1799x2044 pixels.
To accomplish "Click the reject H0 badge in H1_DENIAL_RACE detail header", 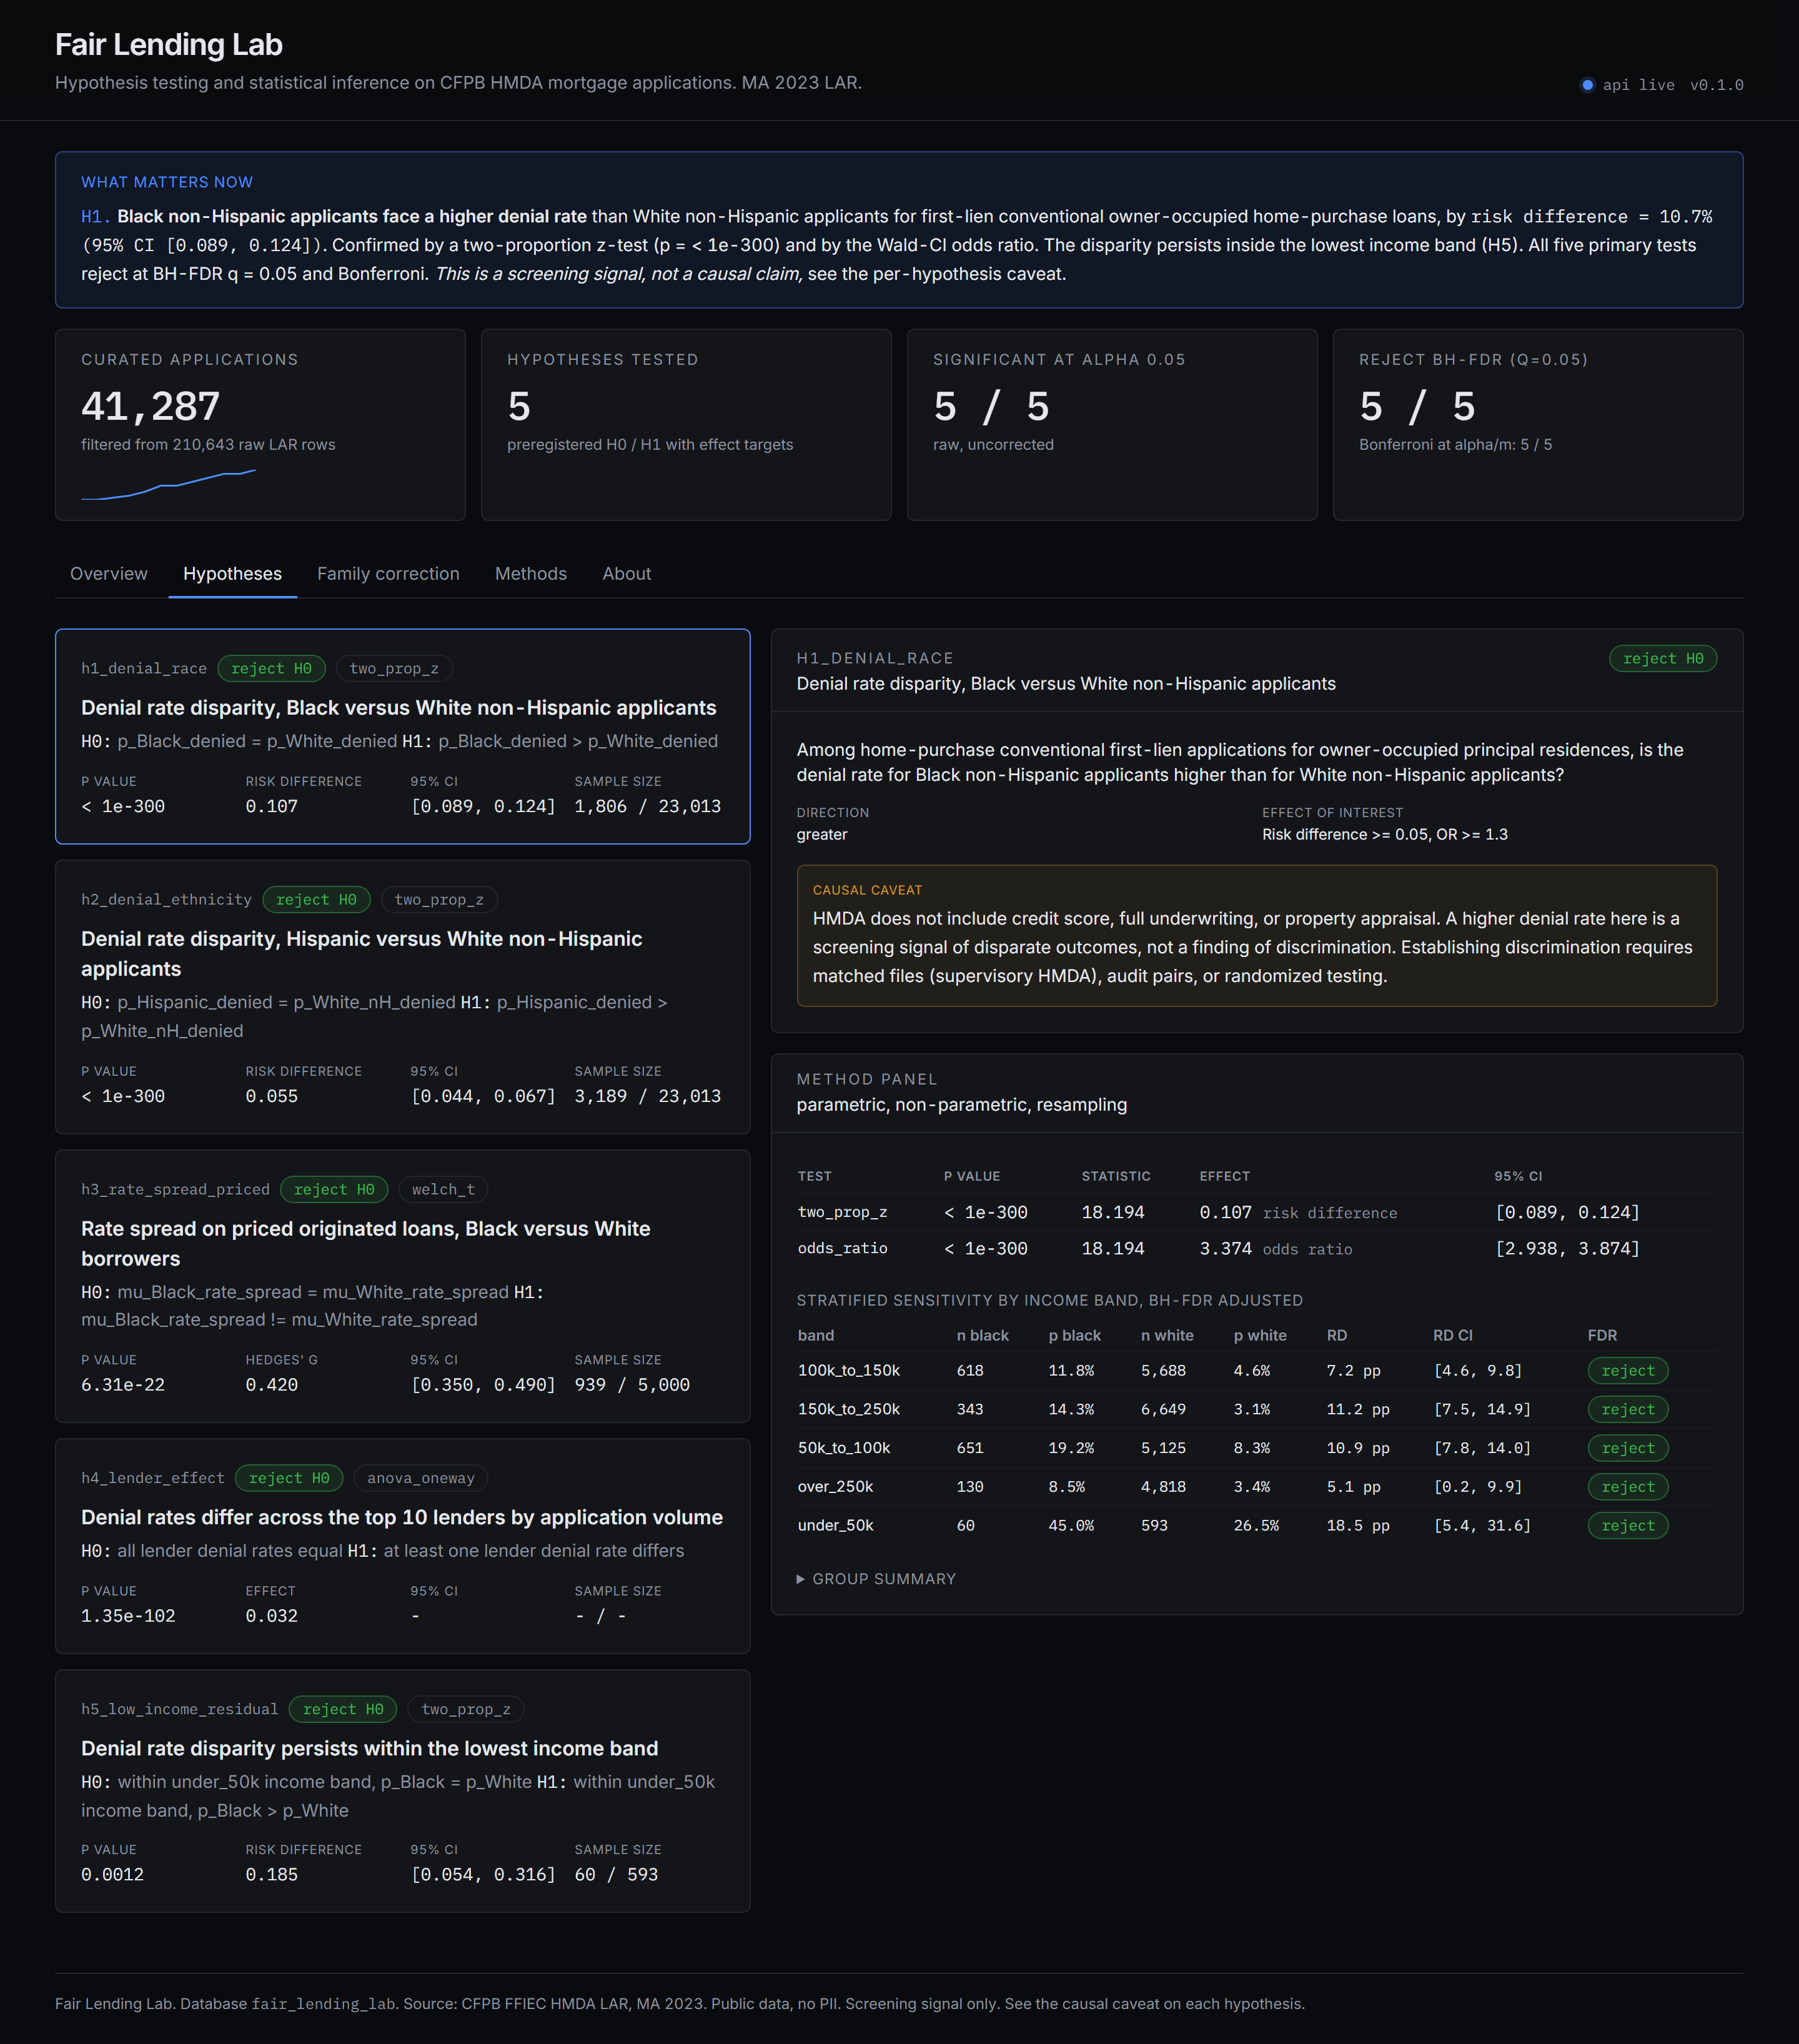I will 1662,659.
